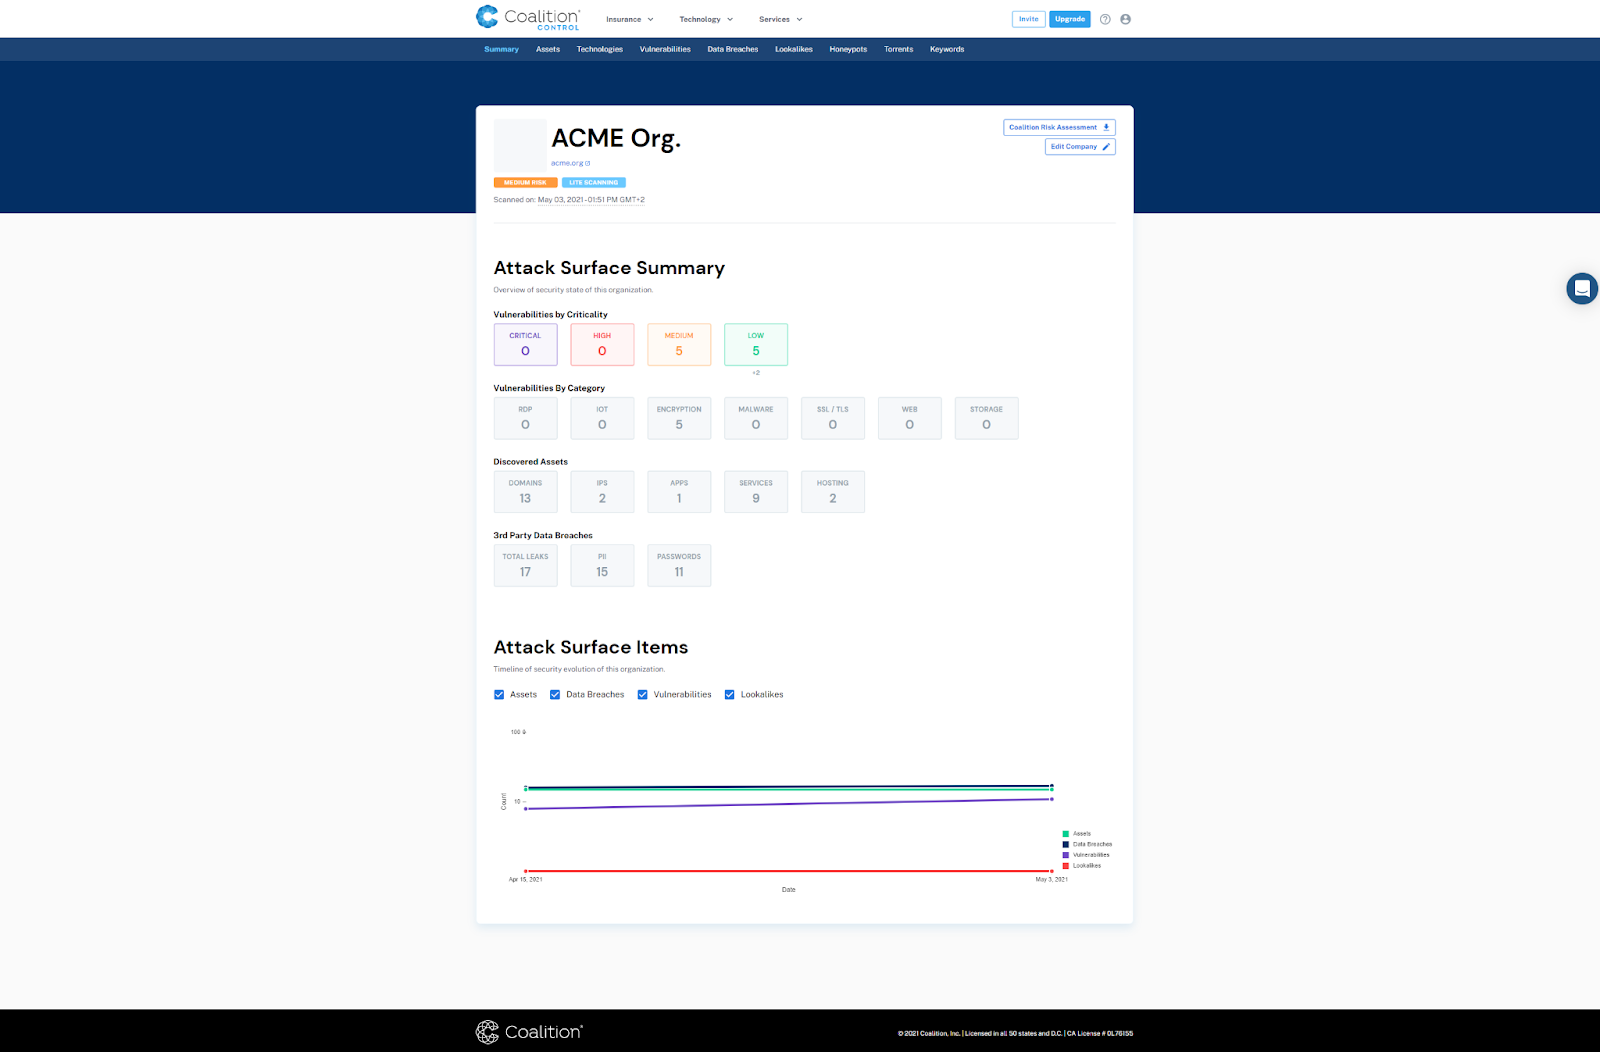1600x1052 pixels.
Task: Open the Services assets card
Action: tap(756, 492)
